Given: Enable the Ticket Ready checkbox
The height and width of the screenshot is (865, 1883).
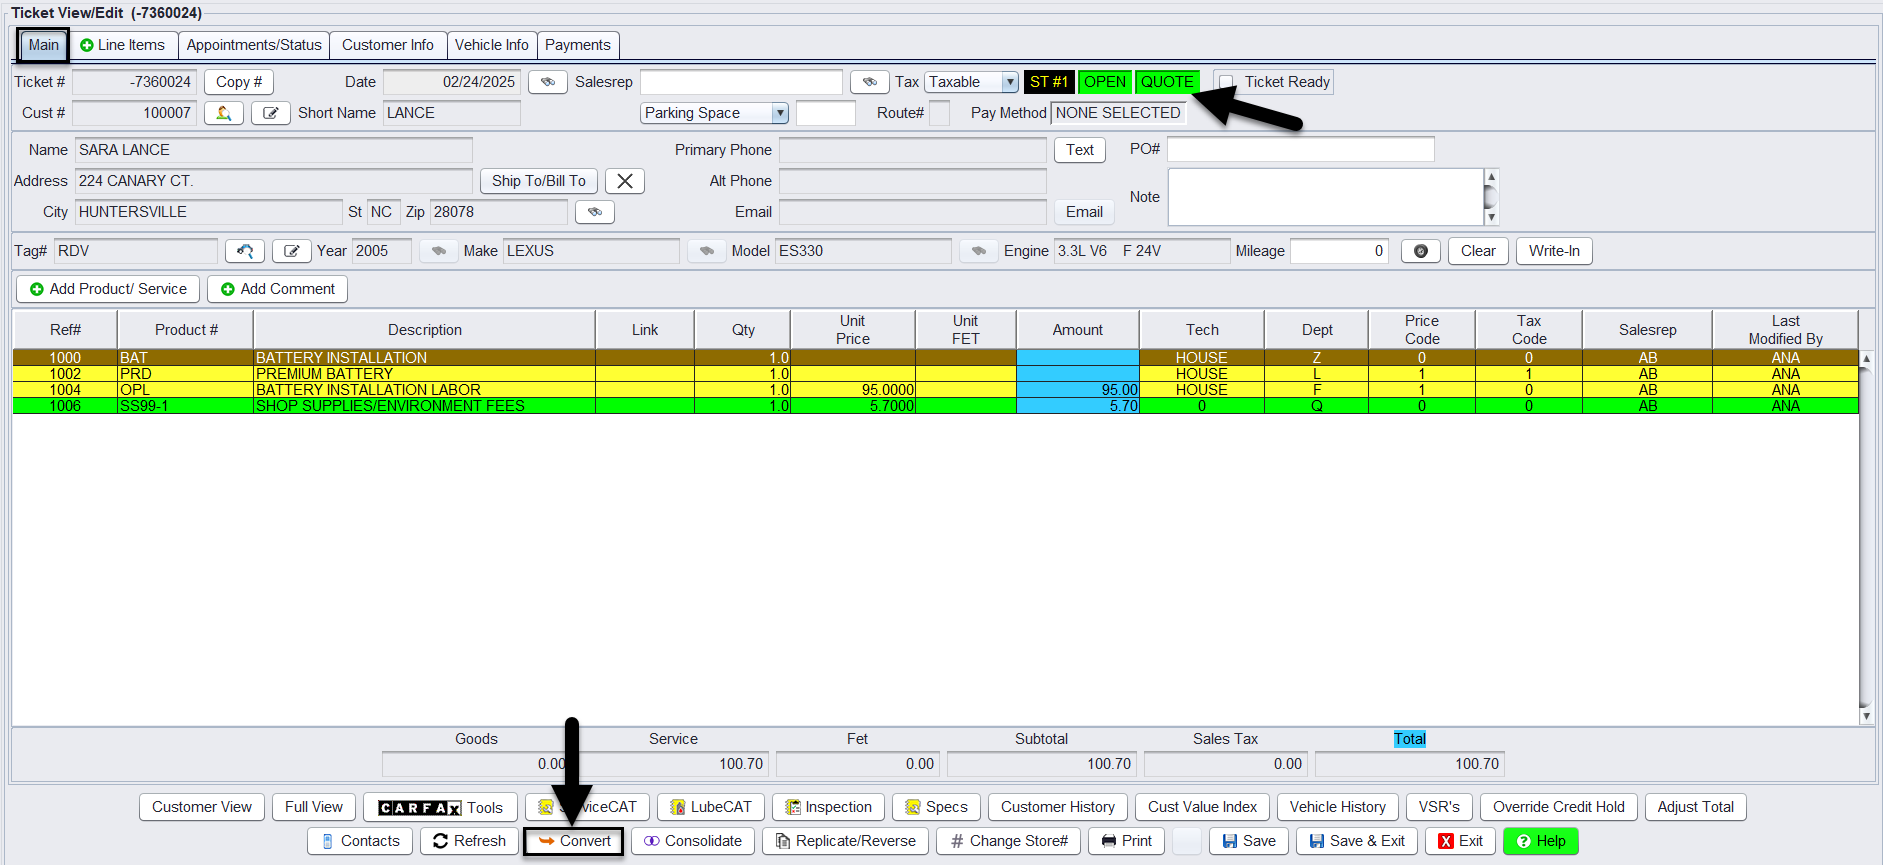Looking at the screenshot, I should pos(1227,82).
